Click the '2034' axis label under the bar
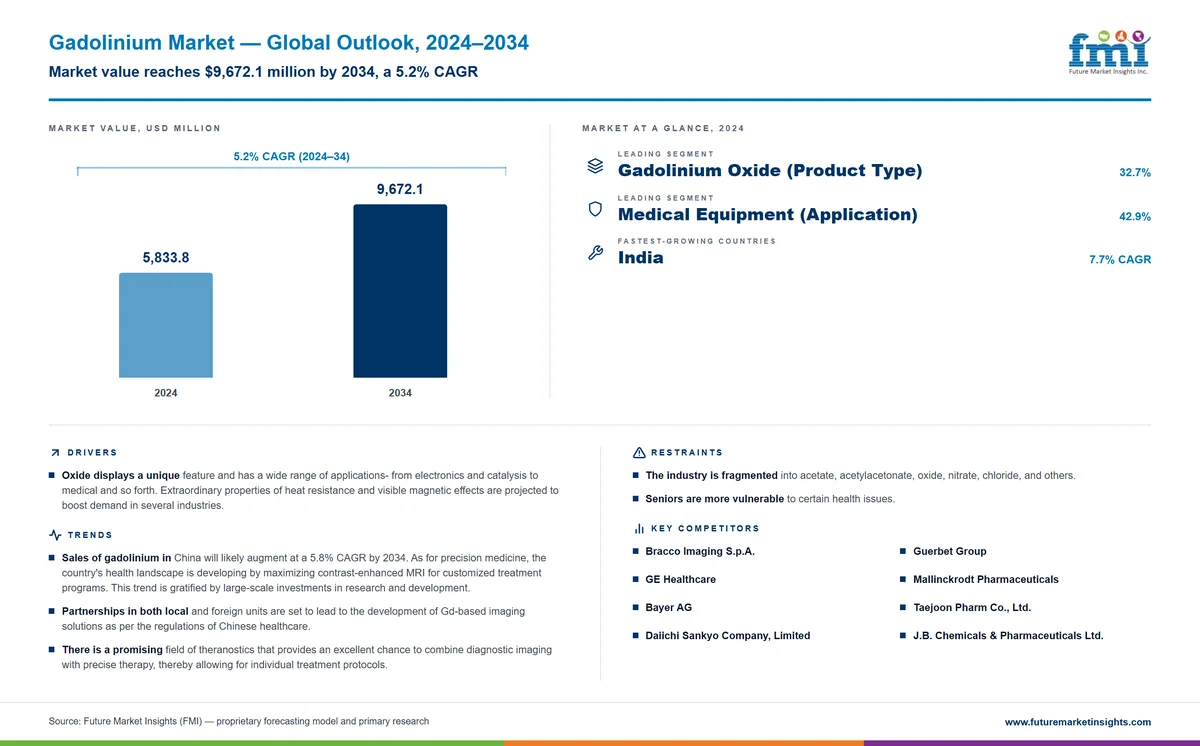The width and height of the screenshot is (1200, 746). tap(400, 393)
